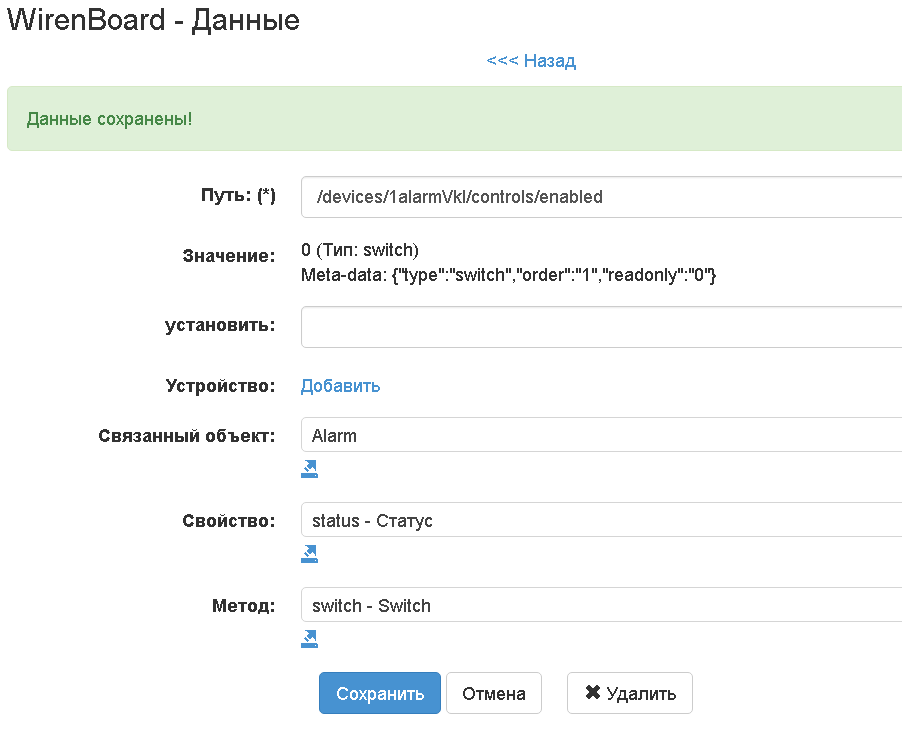The width and height of the screenshot is (902, 730).
Task: Click the Добавить device link
Action: pos(340,386)
